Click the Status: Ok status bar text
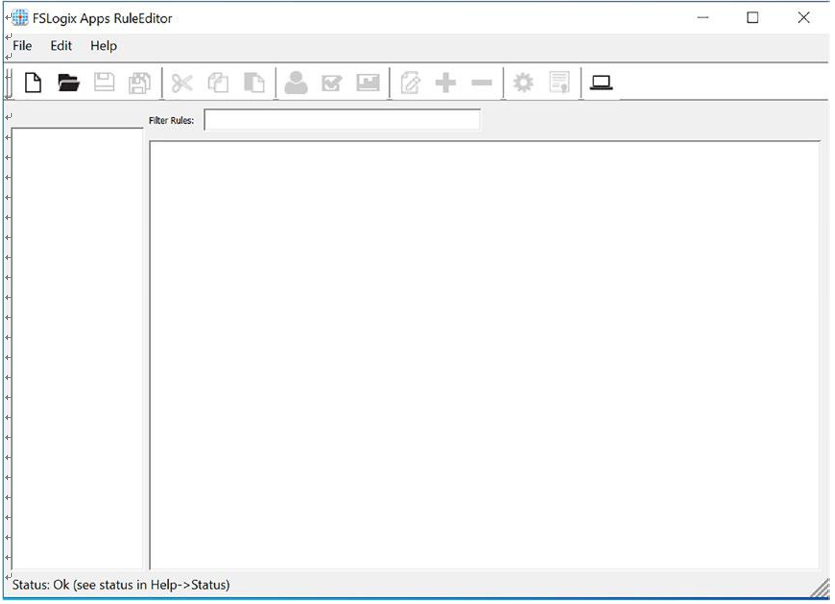 [x=121, y=585]
